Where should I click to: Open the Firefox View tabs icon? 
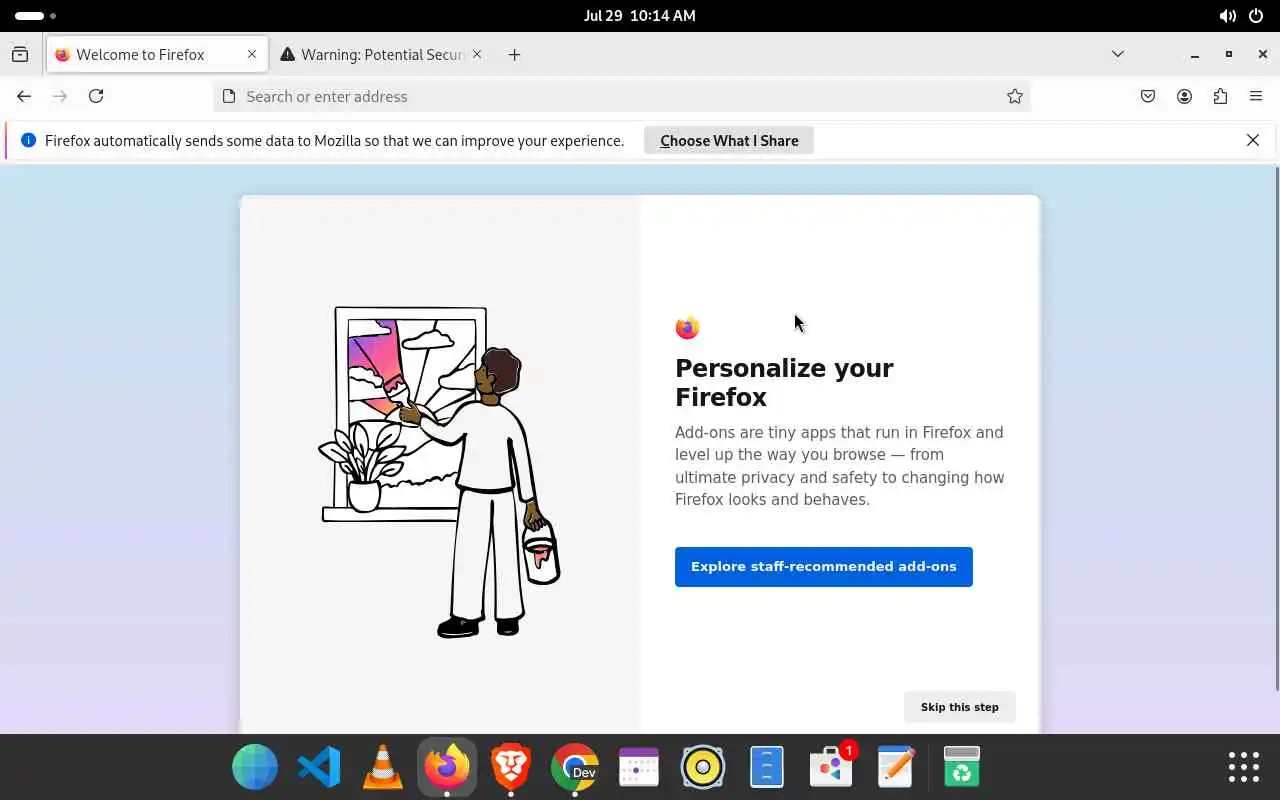(20, 55)
